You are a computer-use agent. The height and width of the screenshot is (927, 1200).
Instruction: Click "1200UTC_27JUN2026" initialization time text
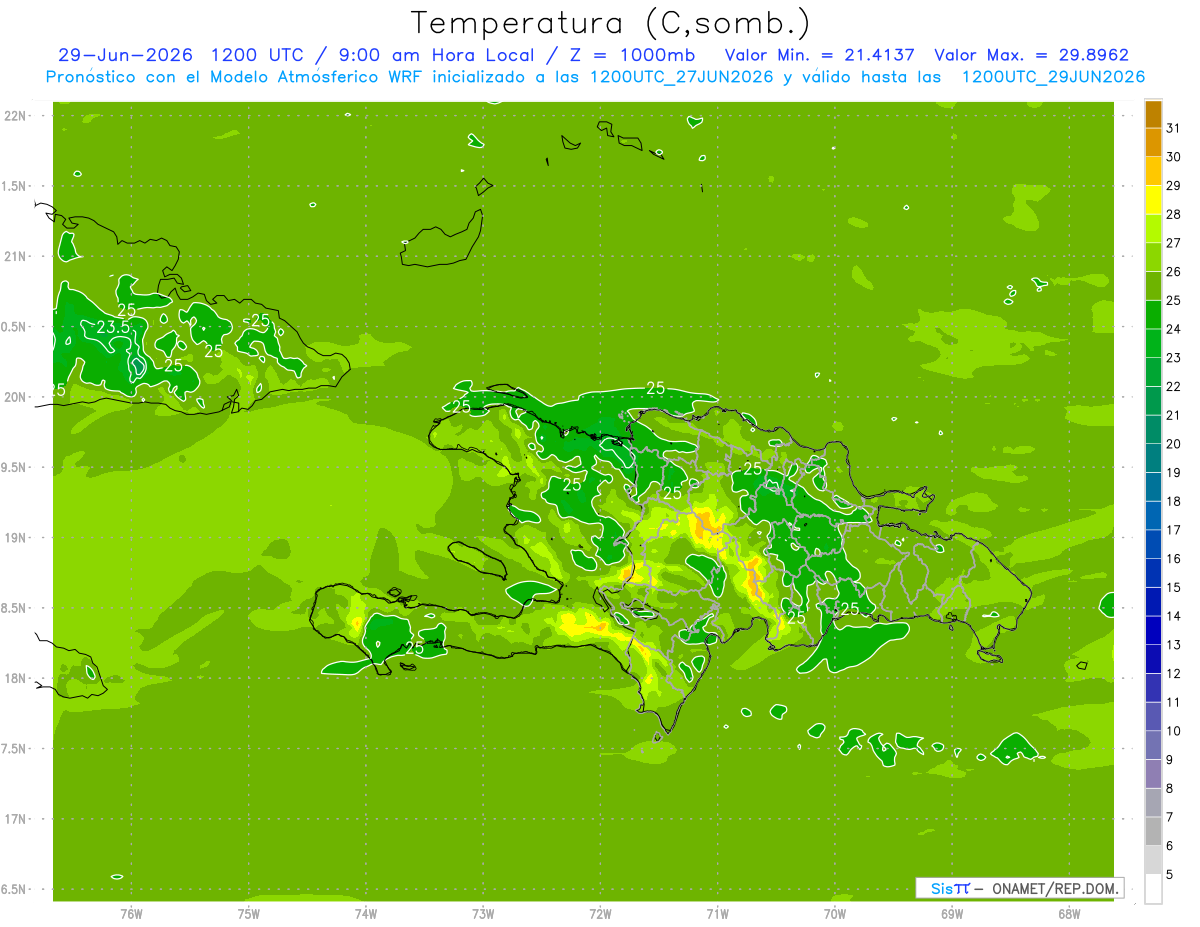click(x=682, y=77)
